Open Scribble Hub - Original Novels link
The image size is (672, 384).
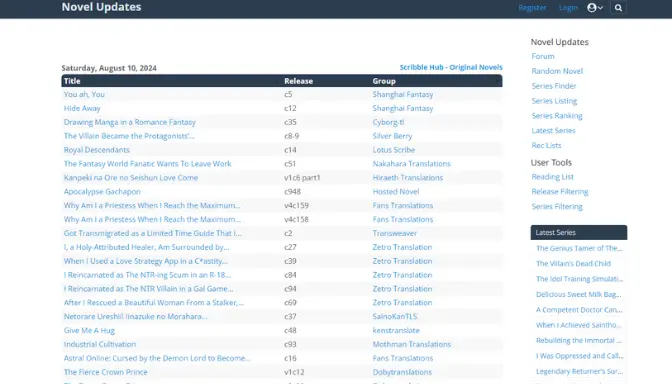451,67
